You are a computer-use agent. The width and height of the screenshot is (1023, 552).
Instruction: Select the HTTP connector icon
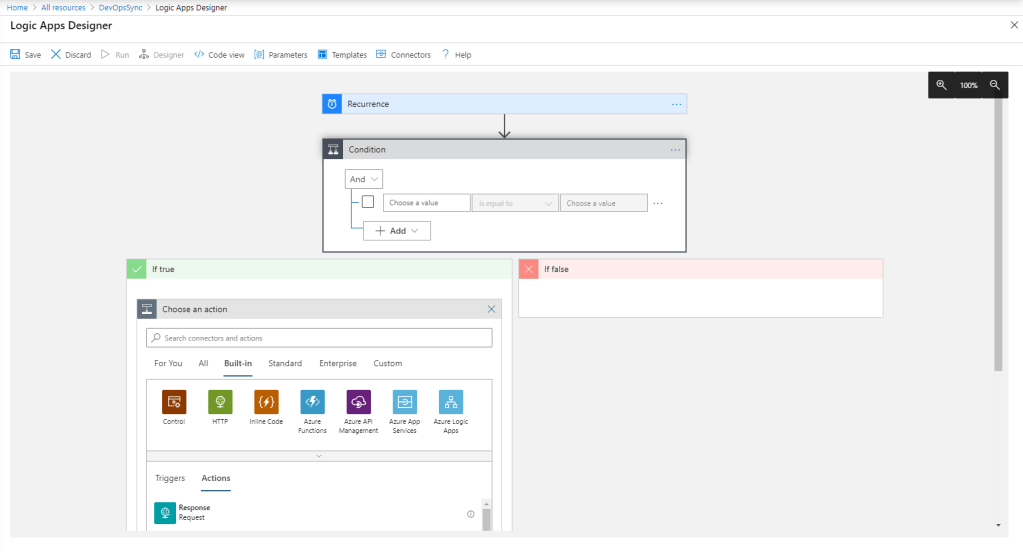pos(220,402)
